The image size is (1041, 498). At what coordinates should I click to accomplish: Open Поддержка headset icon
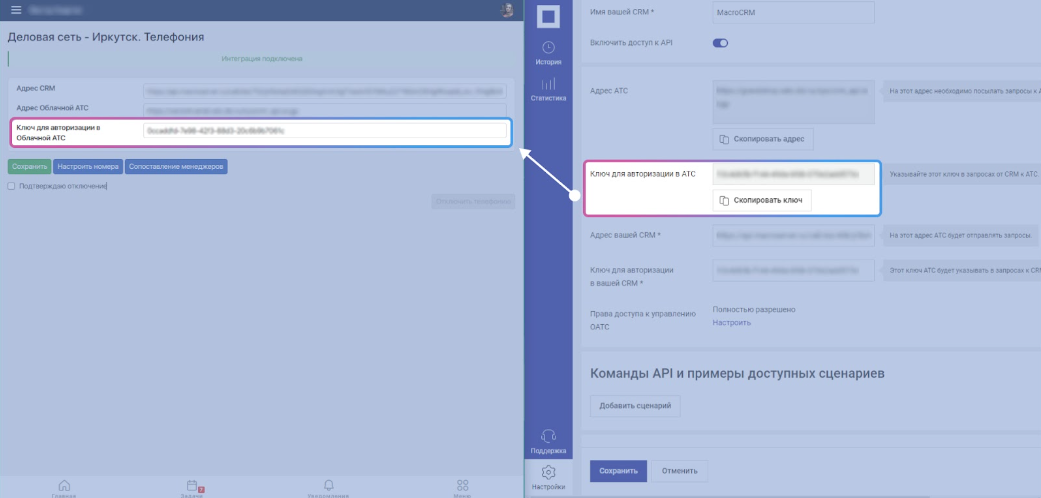(548, 441)
